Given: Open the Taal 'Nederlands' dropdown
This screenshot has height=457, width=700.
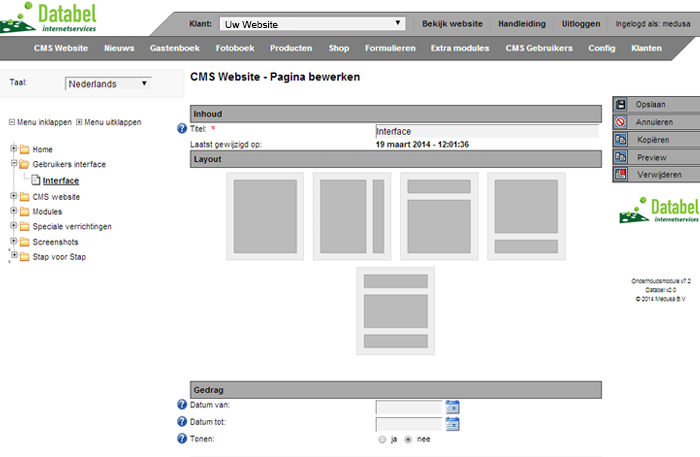Looking at the screenshot, I should 108,83.
